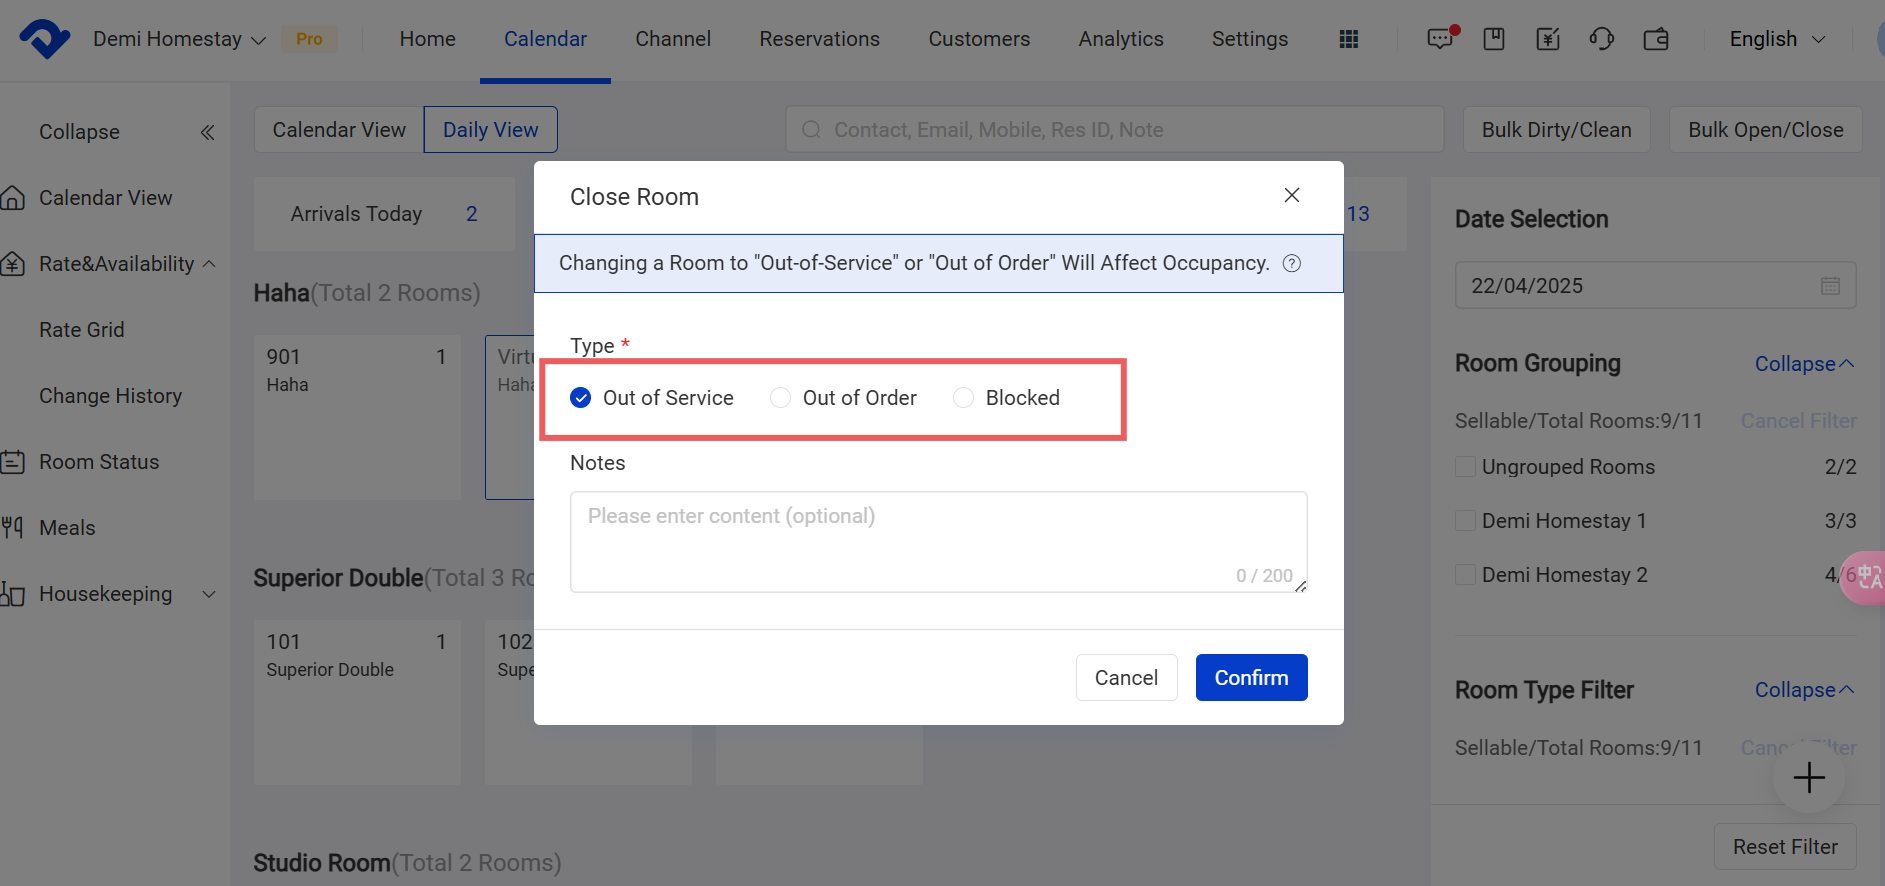The width and height of the screenshot is (1885, 886).
Task: Check the Demi Homestay 1 checkbox
Action: (1465, 521)
